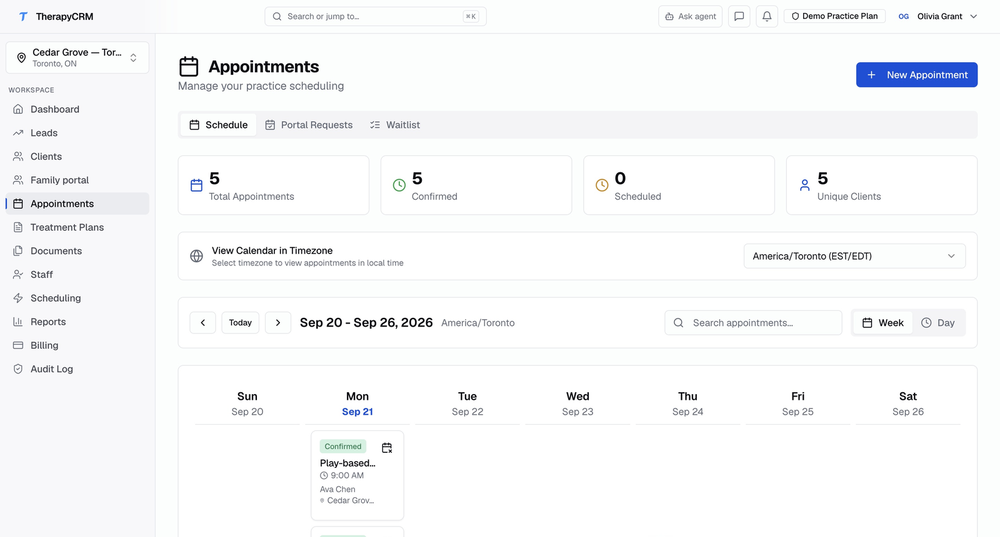Open Billing in sidebar
Image resolution: width=1000 pixels, height=537 pixels.
point(77,345)
